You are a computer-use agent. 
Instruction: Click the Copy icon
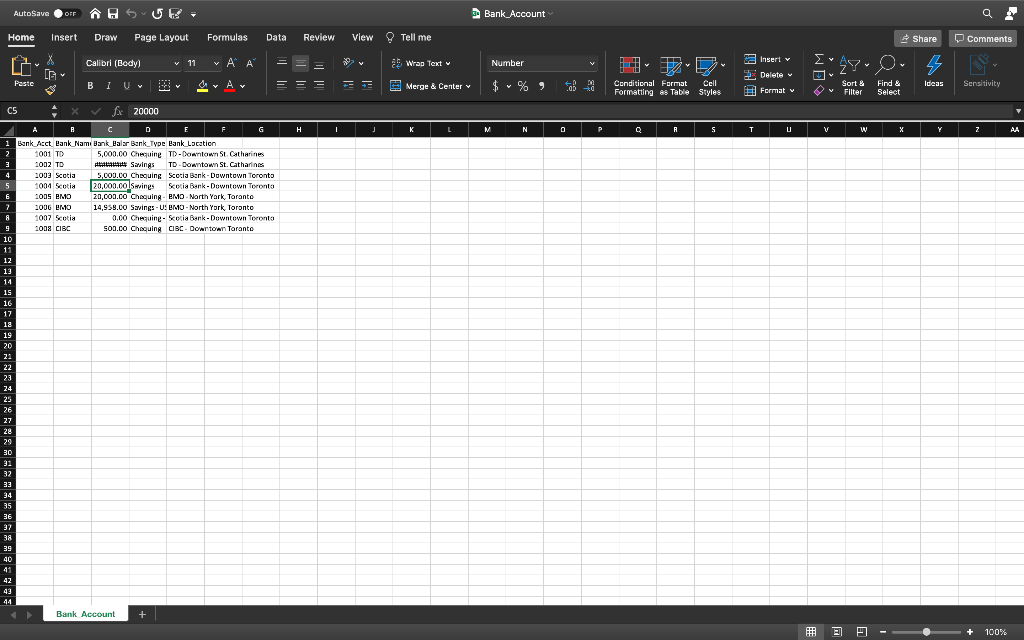coord(50,74)
